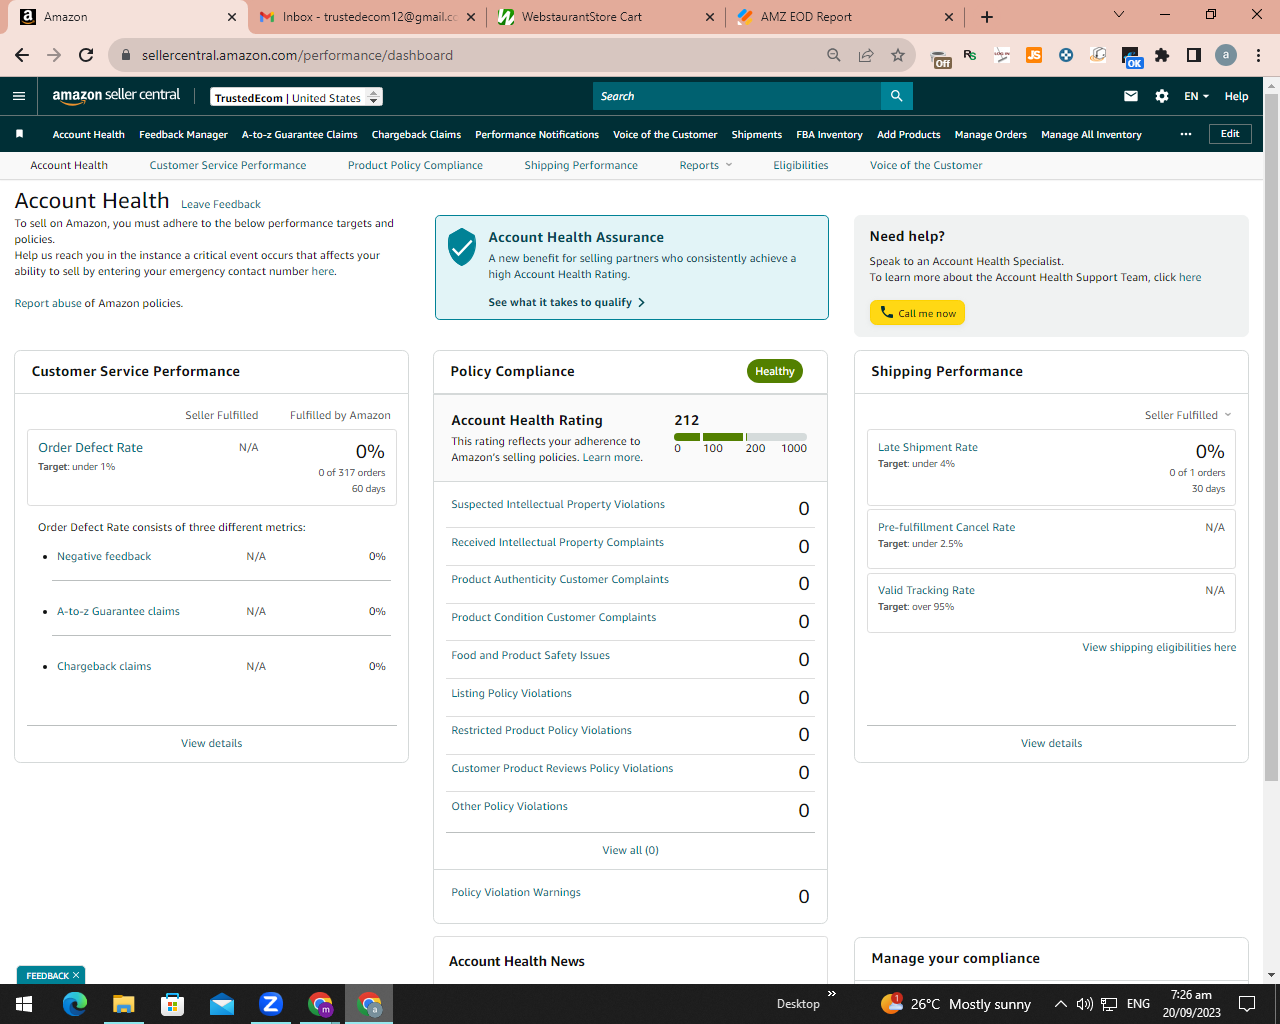Open Manage Orders in the favorites bar
The image size is (1280, 1024).
[990, 134]
